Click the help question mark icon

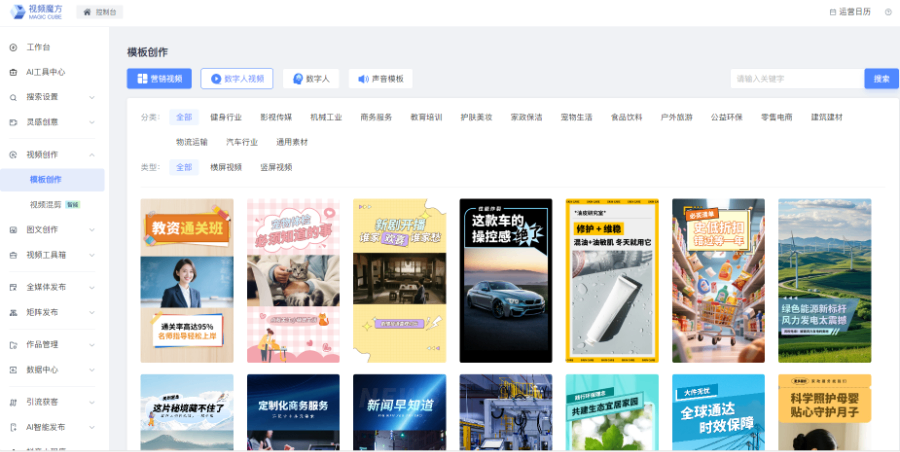(889, 12)
